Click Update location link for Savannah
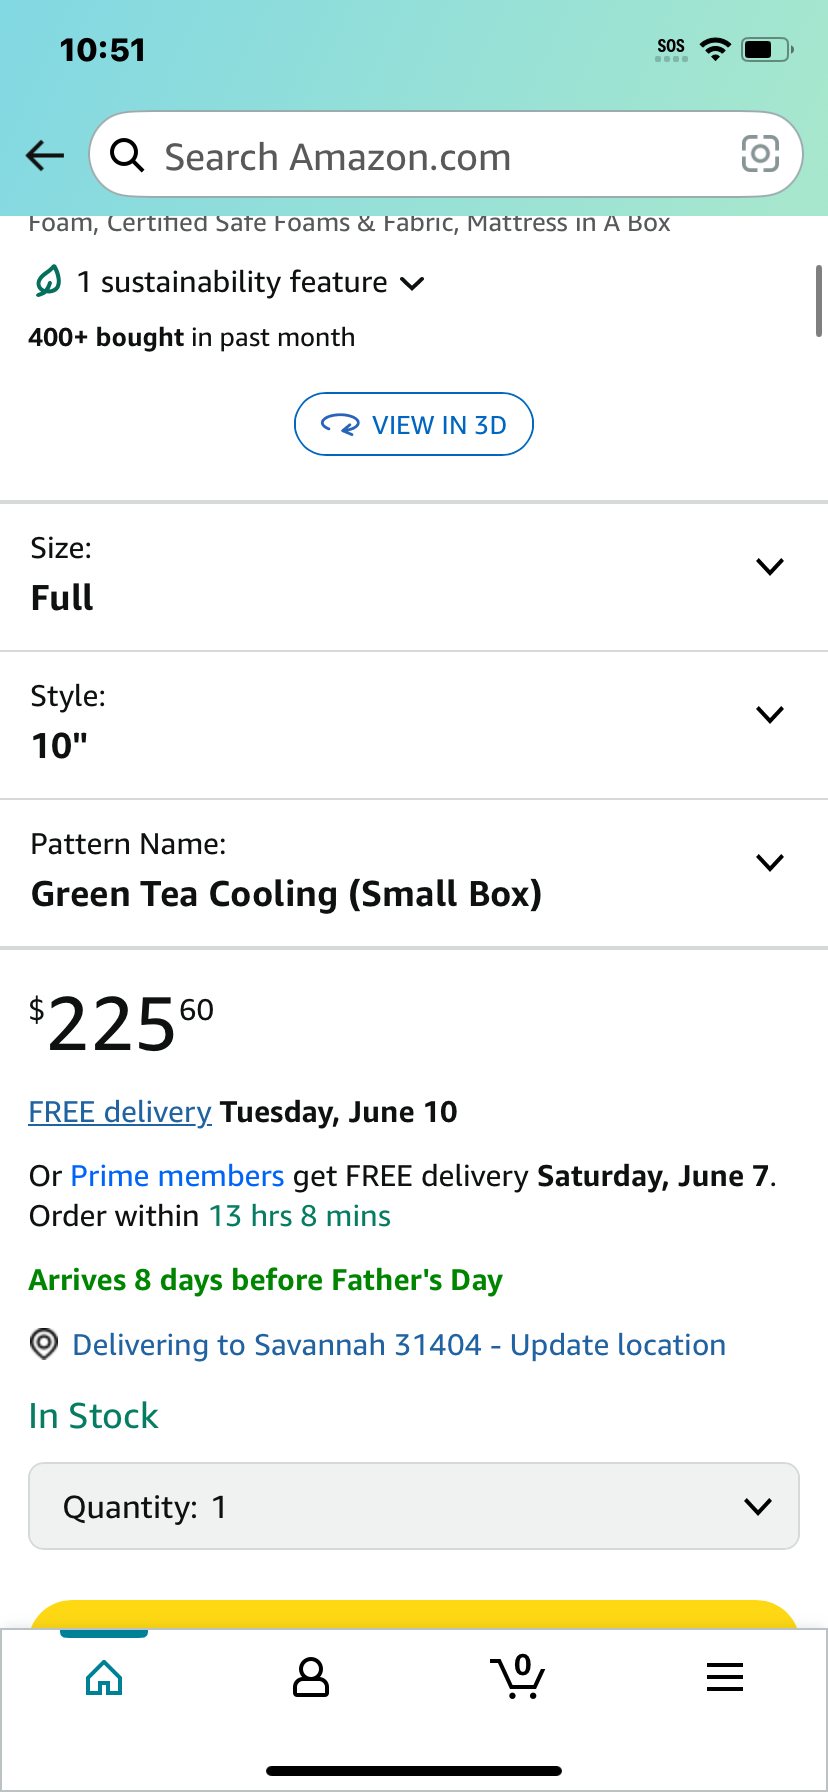Image resolution: width=828 pixels, height=1792 pixels. pos(618,1345)
